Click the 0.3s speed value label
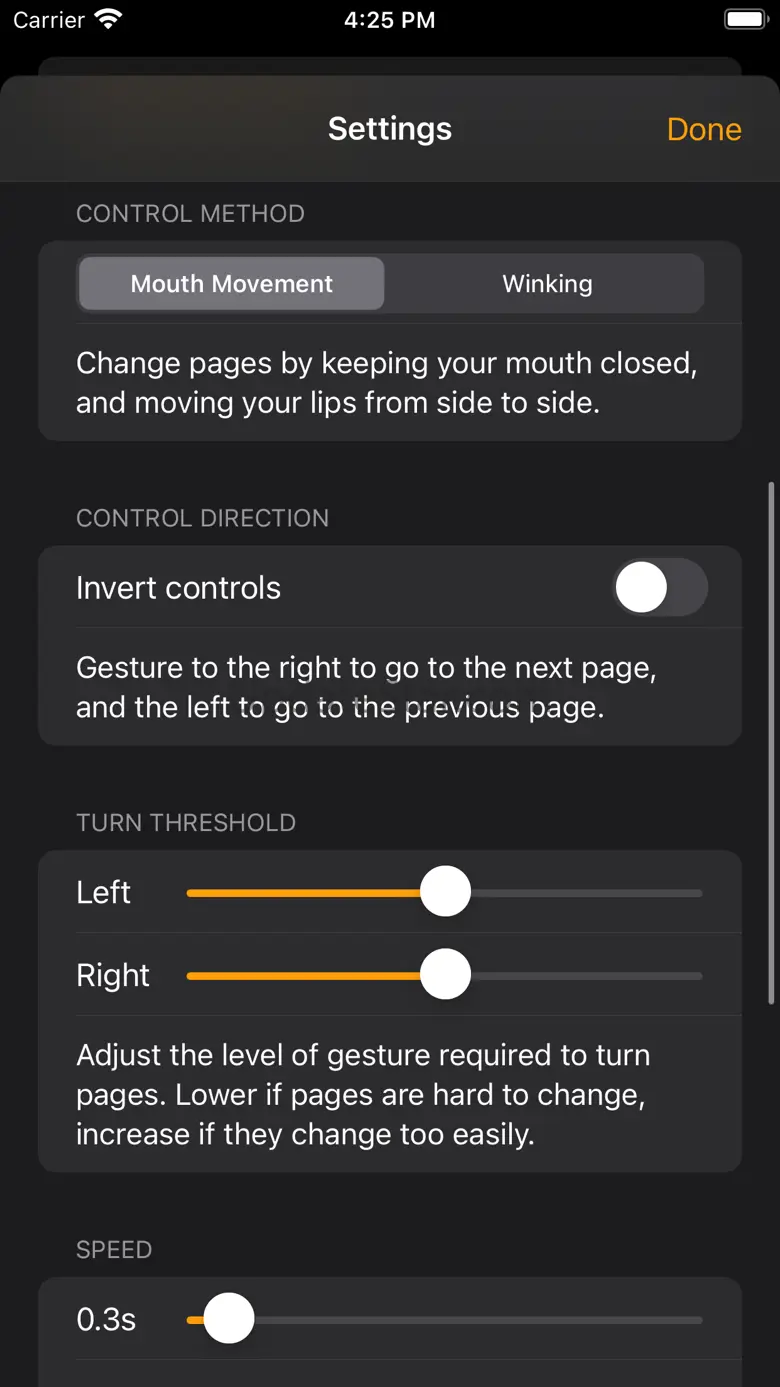 106,1319
